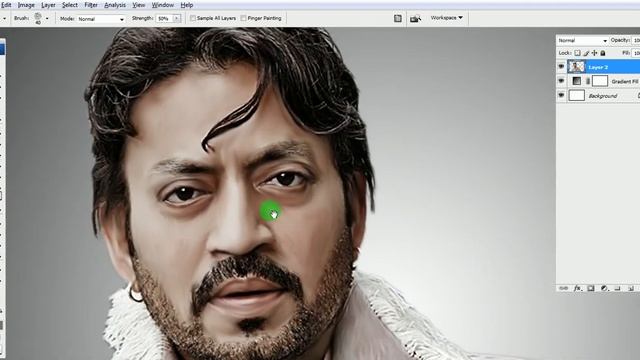The height and width of the screenshot is (360, 640).
Task: Open the smudge Mode dropdown
Action: [x=101, y=19]
